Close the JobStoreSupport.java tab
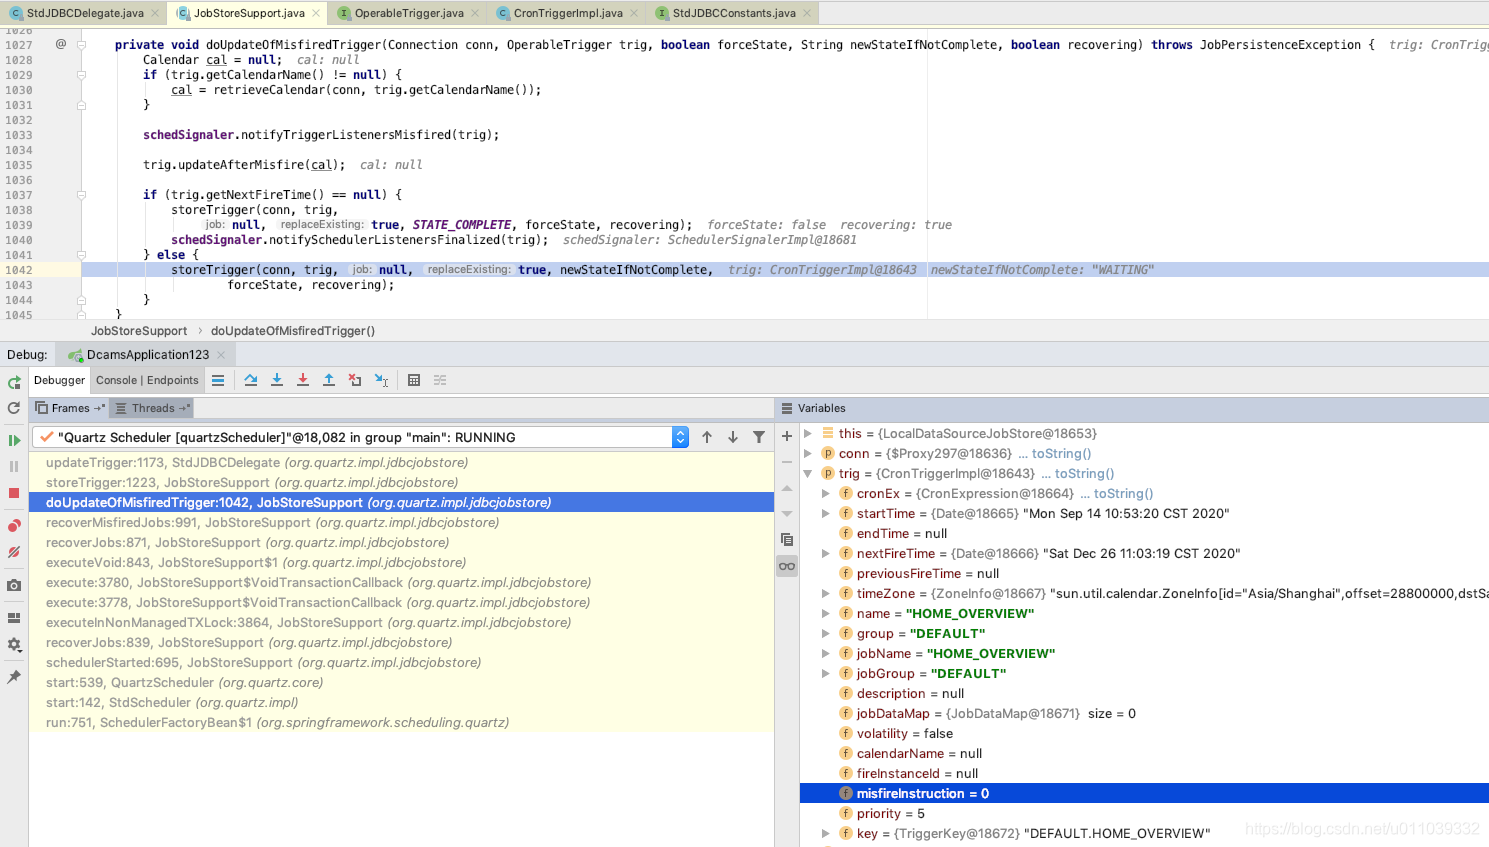Image resolution: width=1489 pixels, height=847 pixels. [x=316, y=13]
